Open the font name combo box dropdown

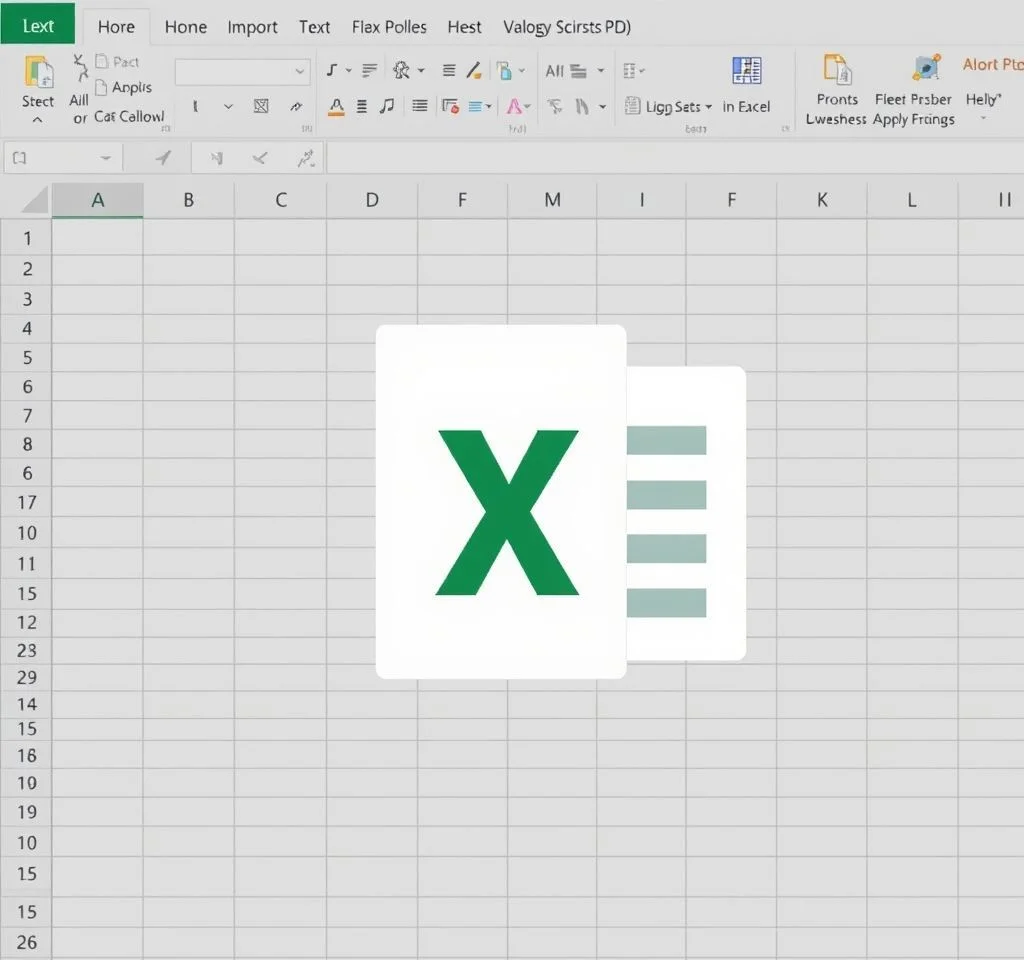pos(299,71)
